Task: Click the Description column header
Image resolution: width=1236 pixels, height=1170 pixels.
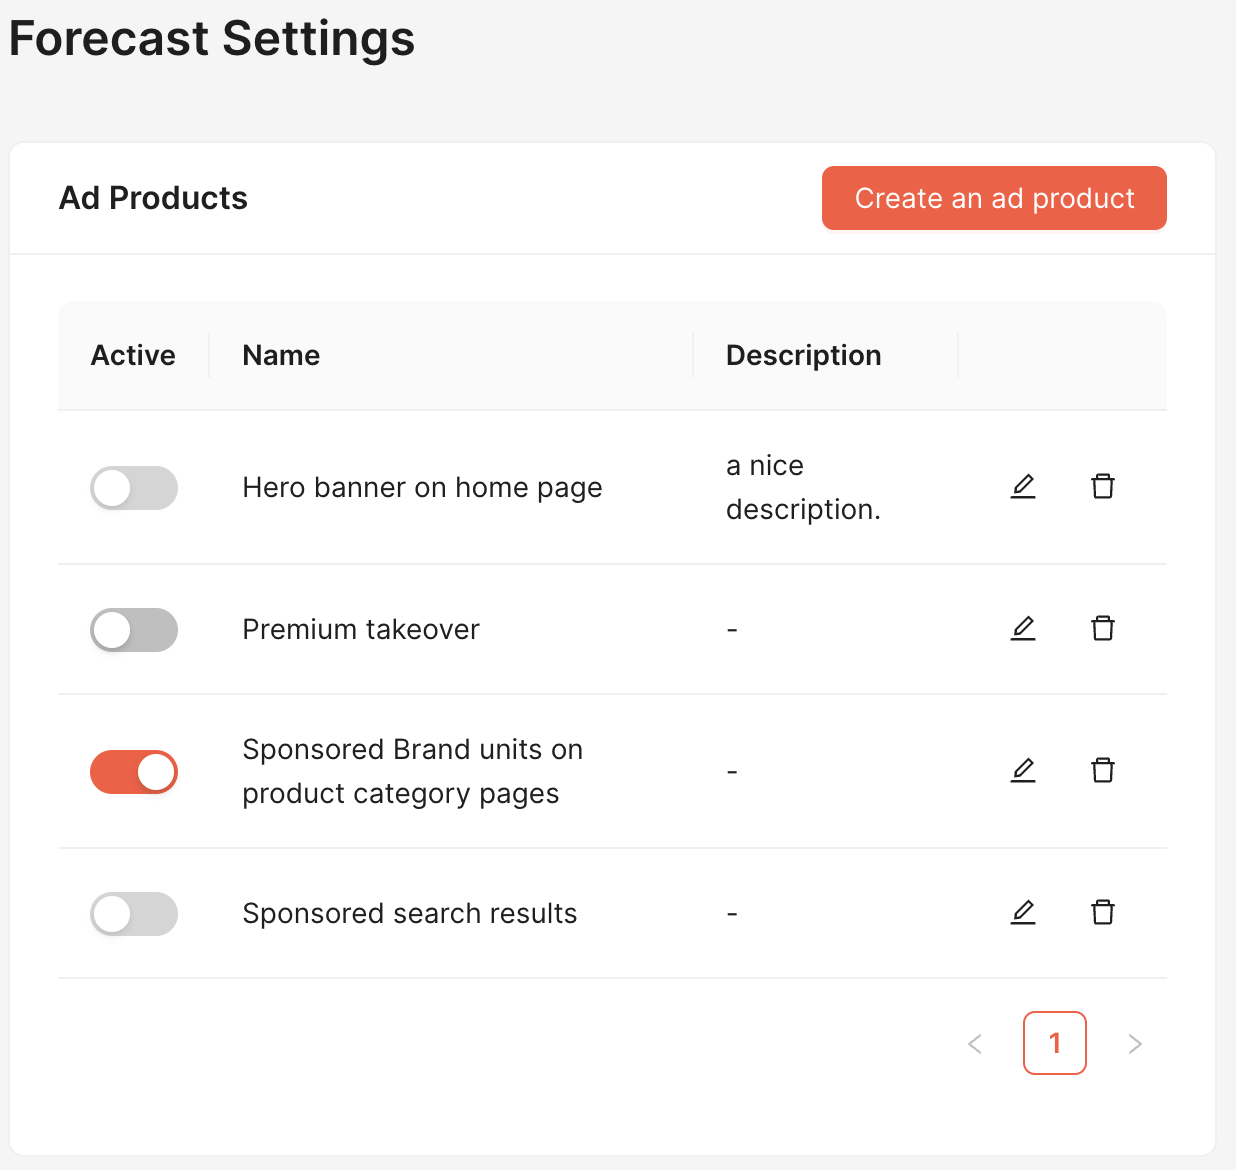Action: pos(803,355)
